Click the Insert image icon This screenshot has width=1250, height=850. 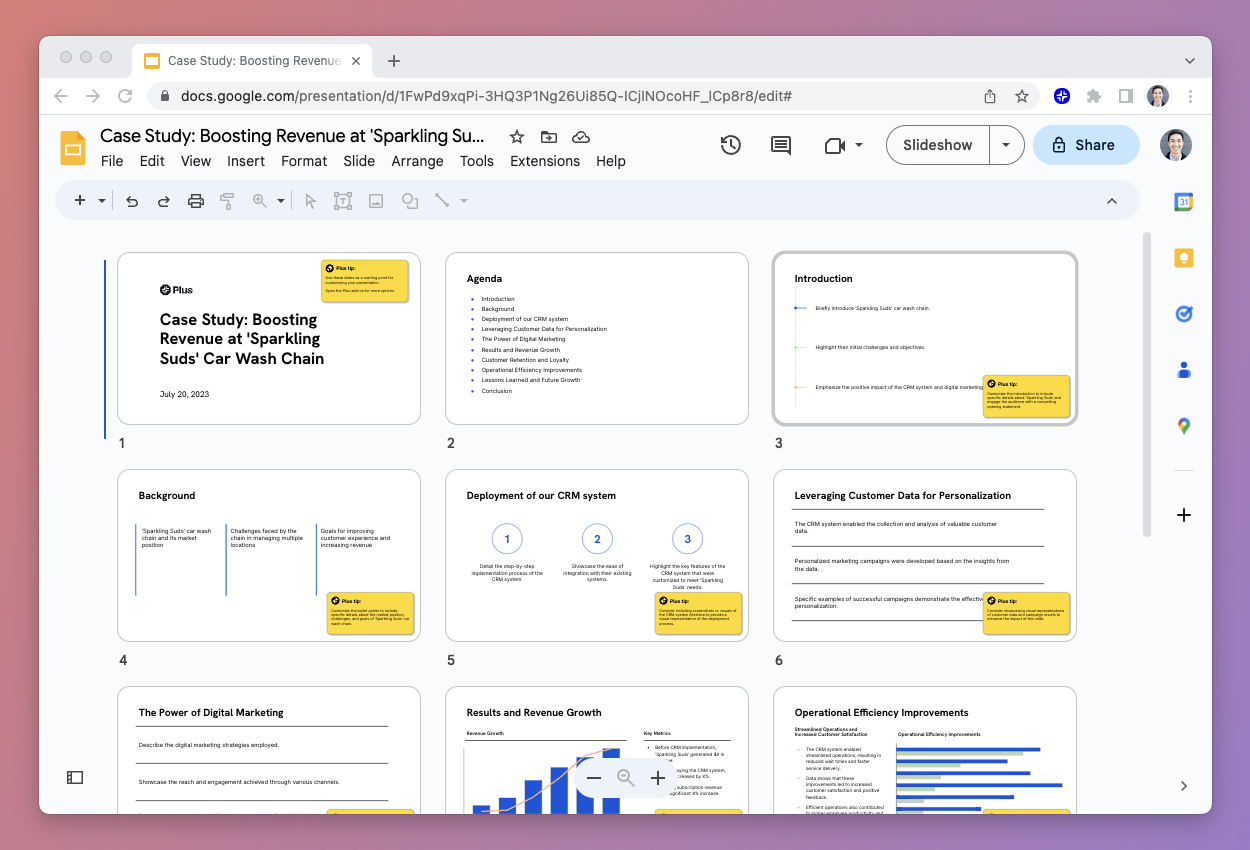point(375,200)
